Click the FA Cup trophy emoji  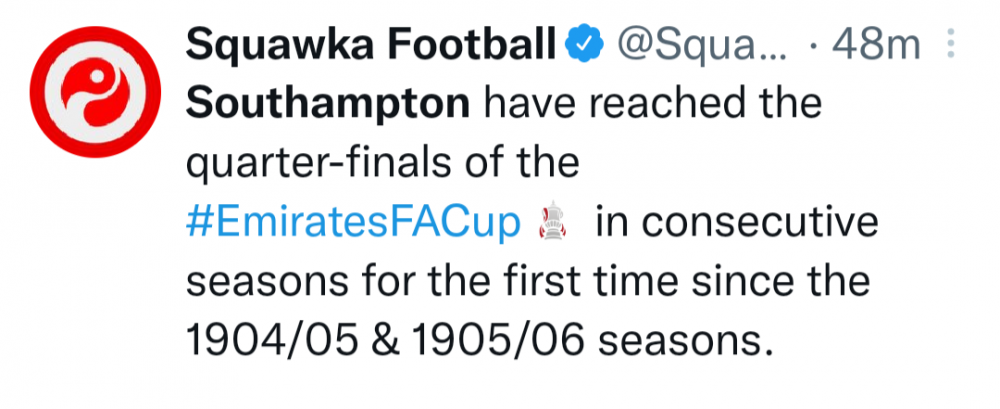point(553,222)
